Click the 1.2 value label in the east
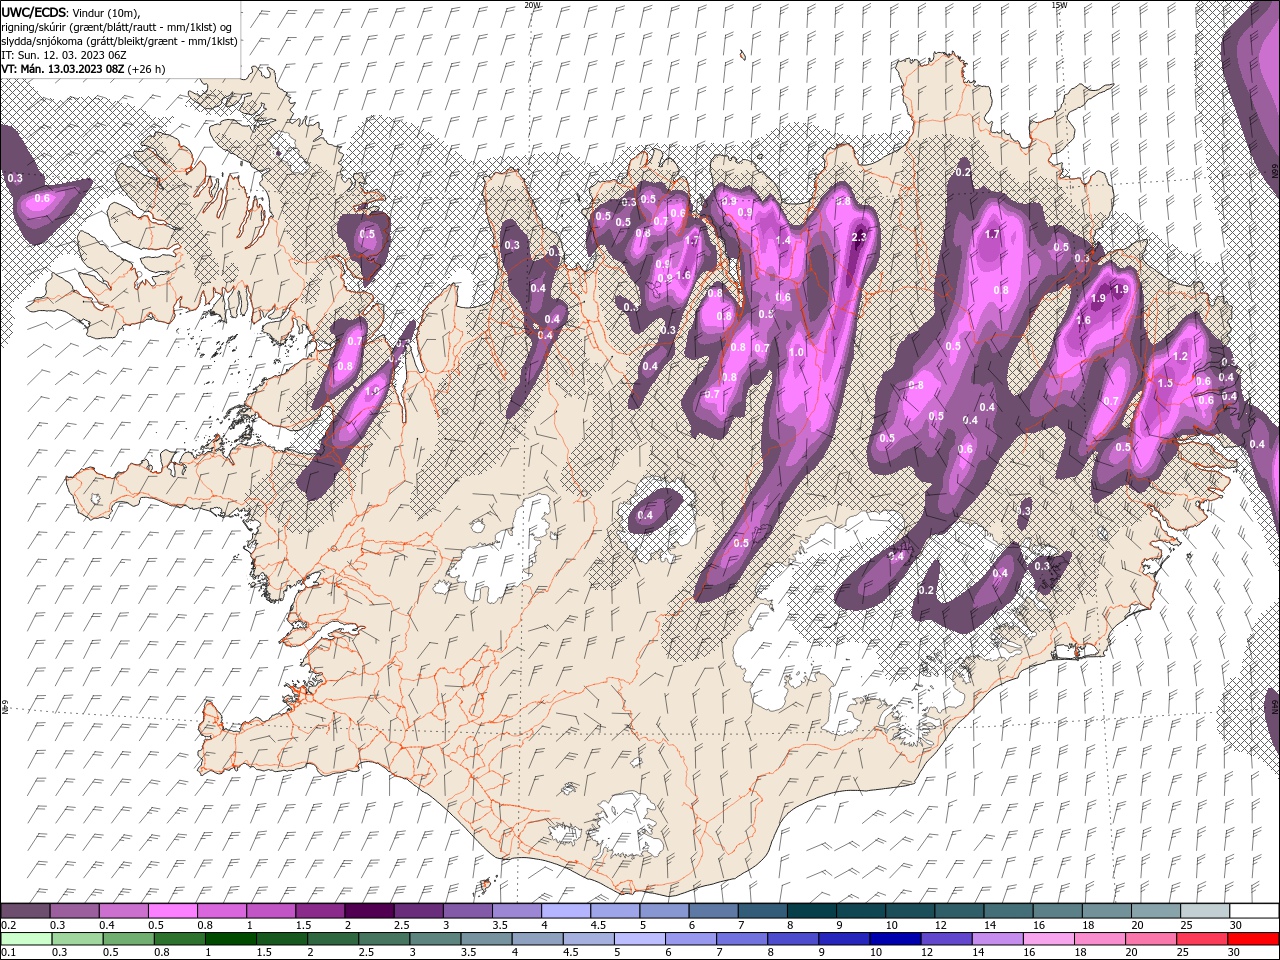 (1180, 357)
